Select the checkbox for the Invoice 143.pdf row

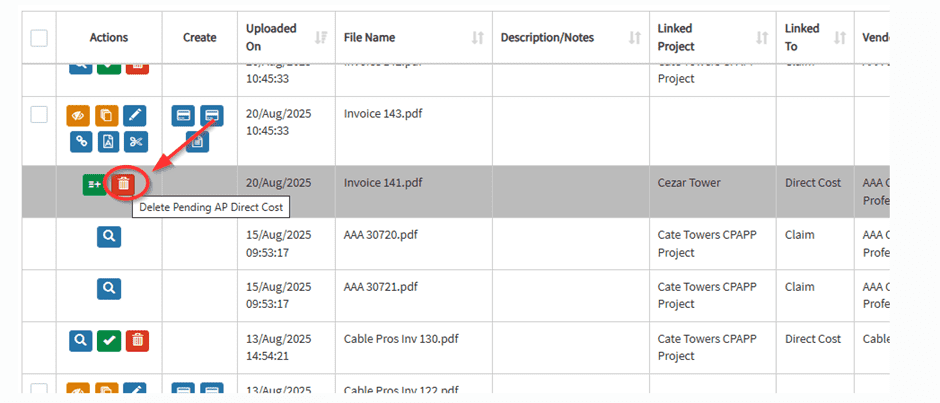pyautogui.click(x=39, y=115)
